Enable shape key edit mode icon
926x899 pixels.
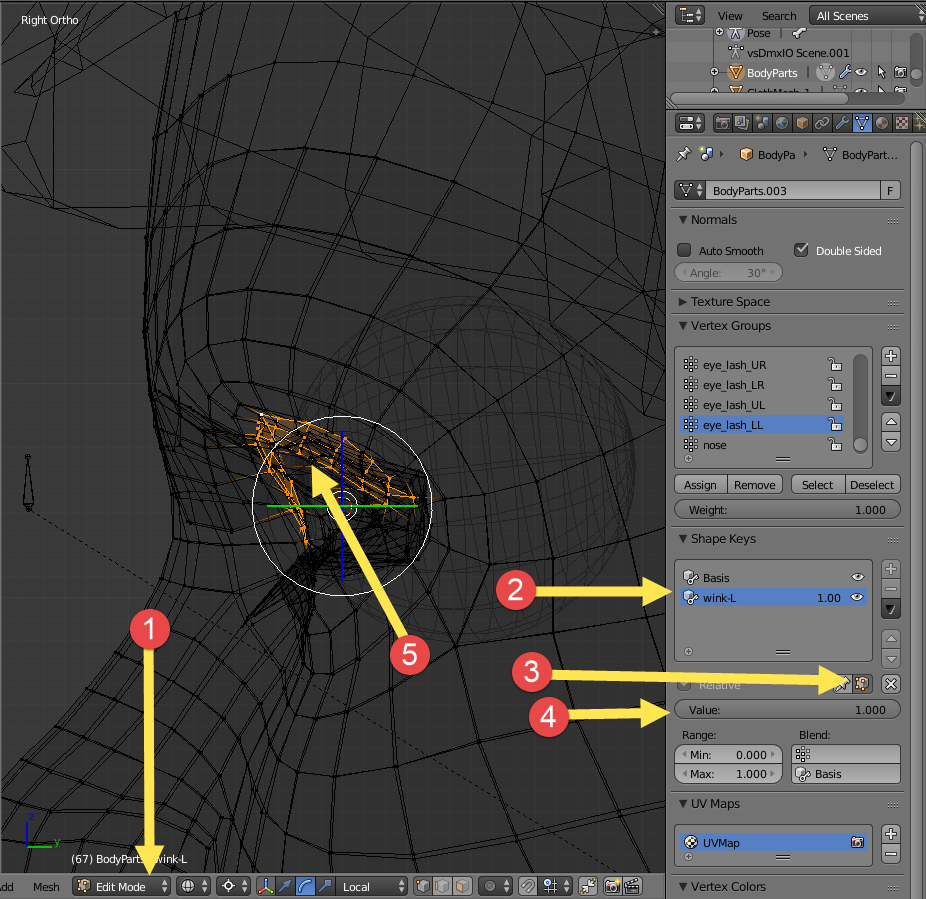(861, 684)
